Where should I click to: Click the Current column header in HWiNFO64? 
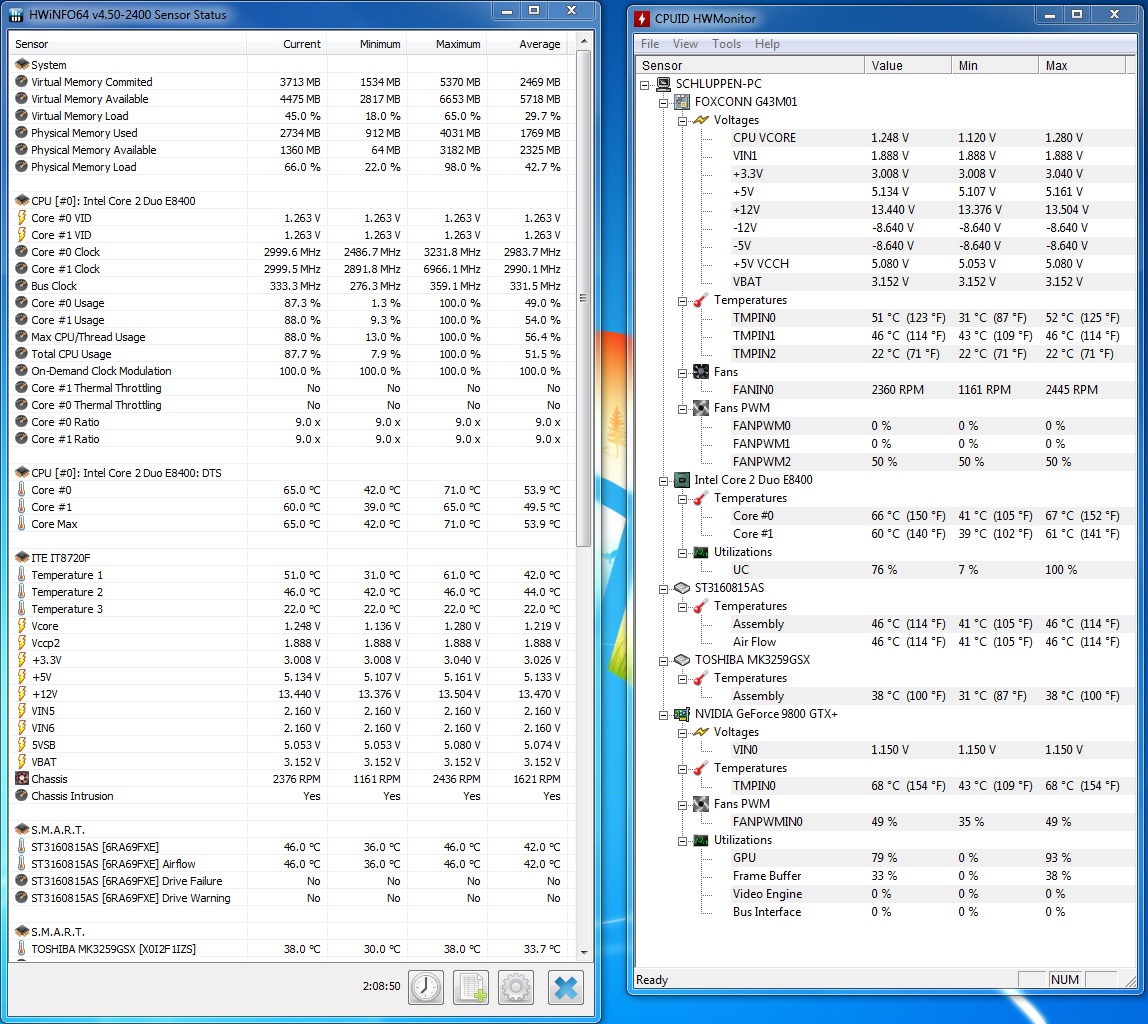click(x=286, y=44)
